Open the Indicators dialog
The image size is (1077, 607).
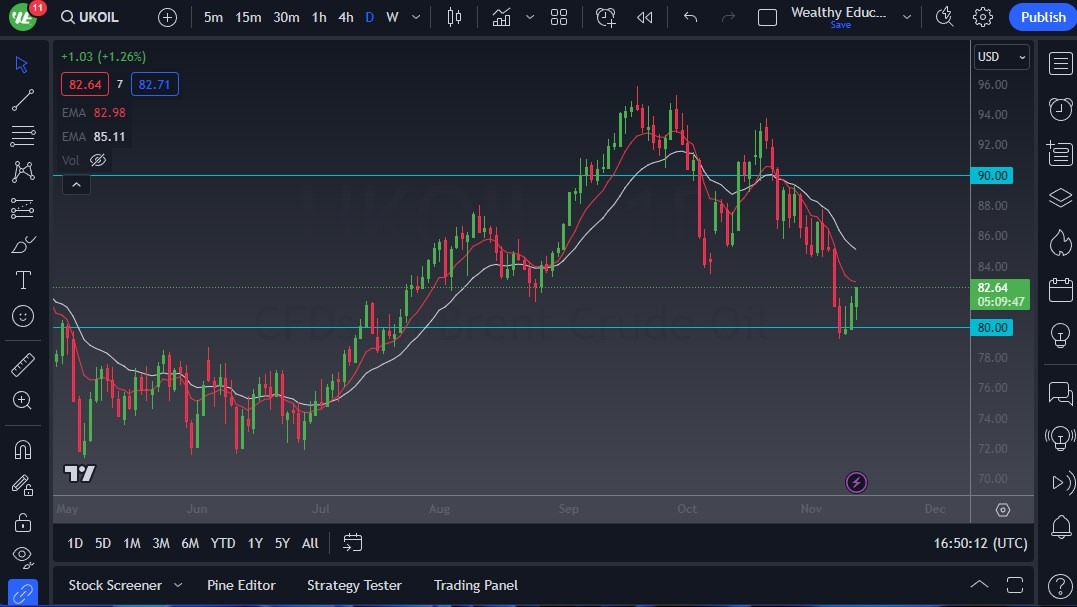pyautogui.click(x=501, y=17)
